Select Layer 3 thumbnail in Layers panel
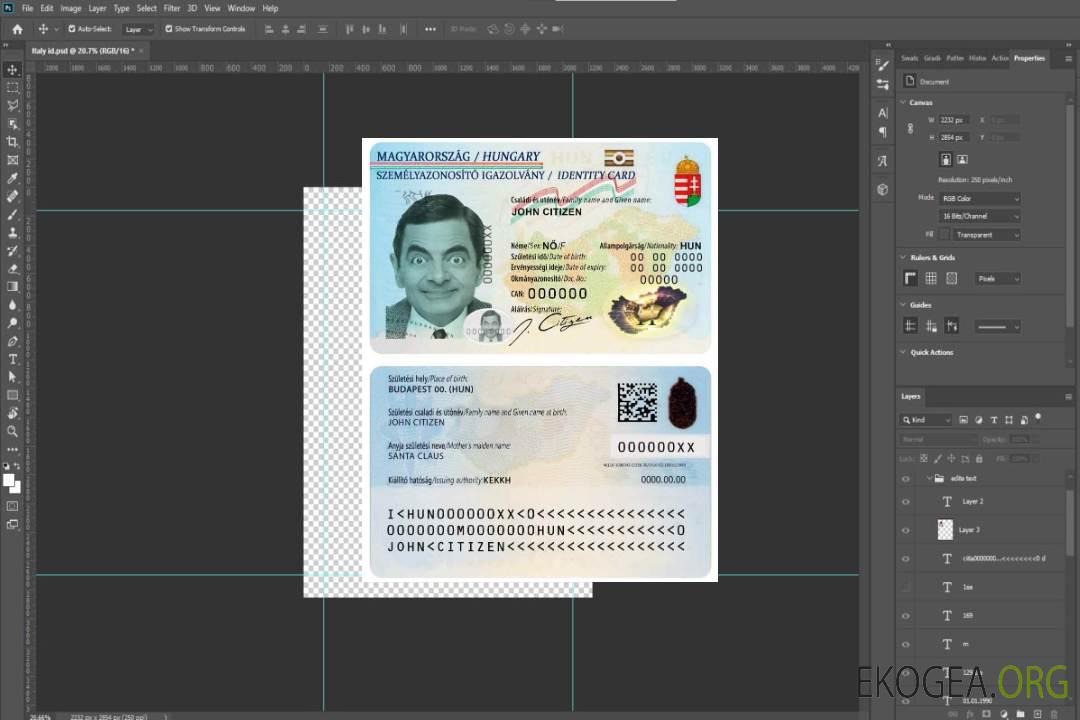This screenshot has width=1080, height=720. (x=945, y=530)
